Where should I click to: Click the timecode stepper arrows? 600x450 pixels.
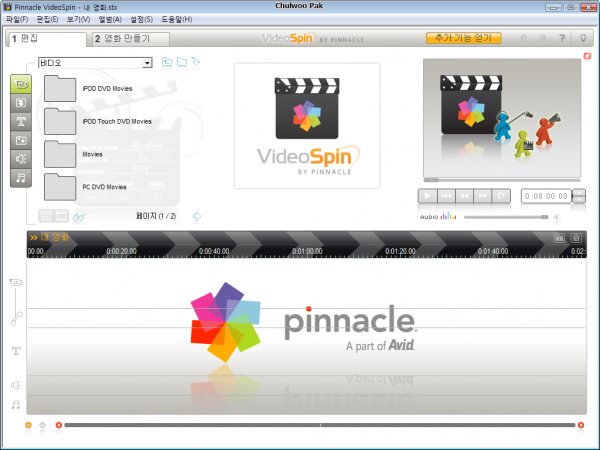(x=579, y=196)
